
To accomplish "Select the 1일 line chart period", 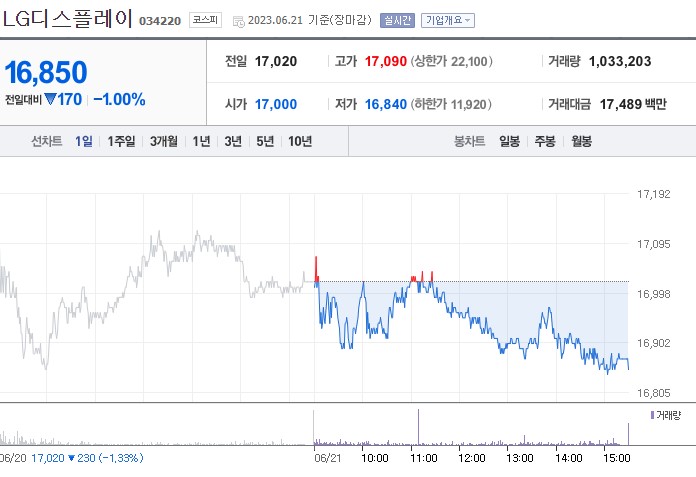I will click(83, 141).
